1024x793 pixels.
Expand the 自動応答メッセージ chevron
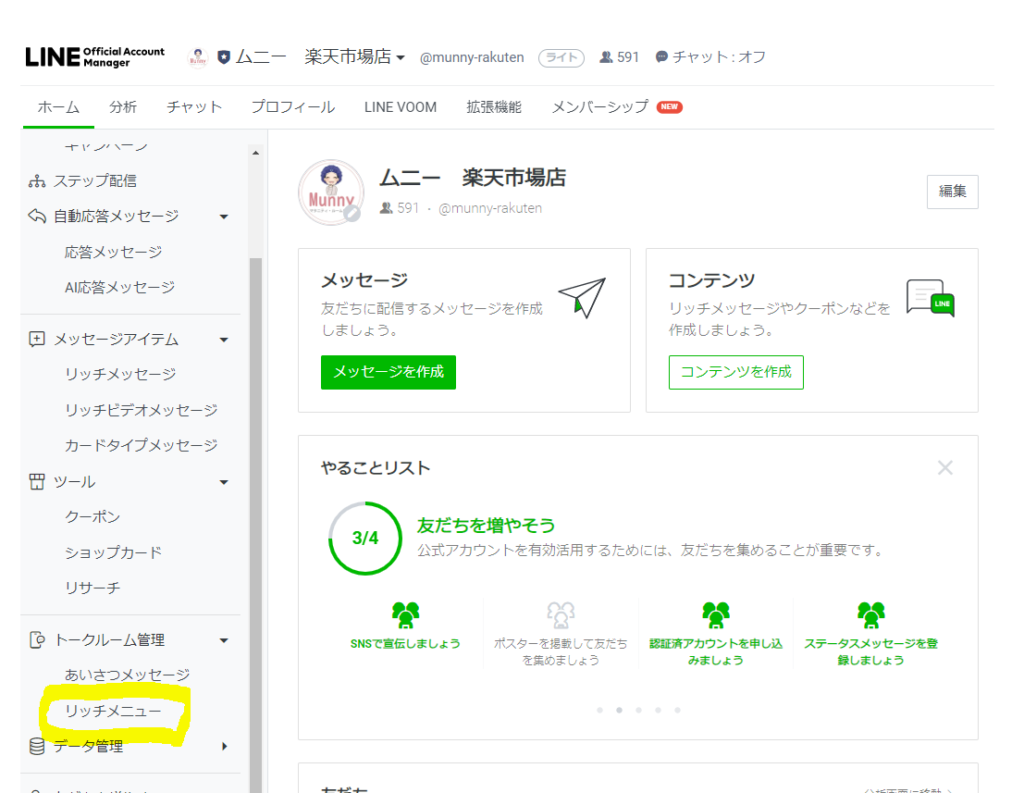coord(224,216)
